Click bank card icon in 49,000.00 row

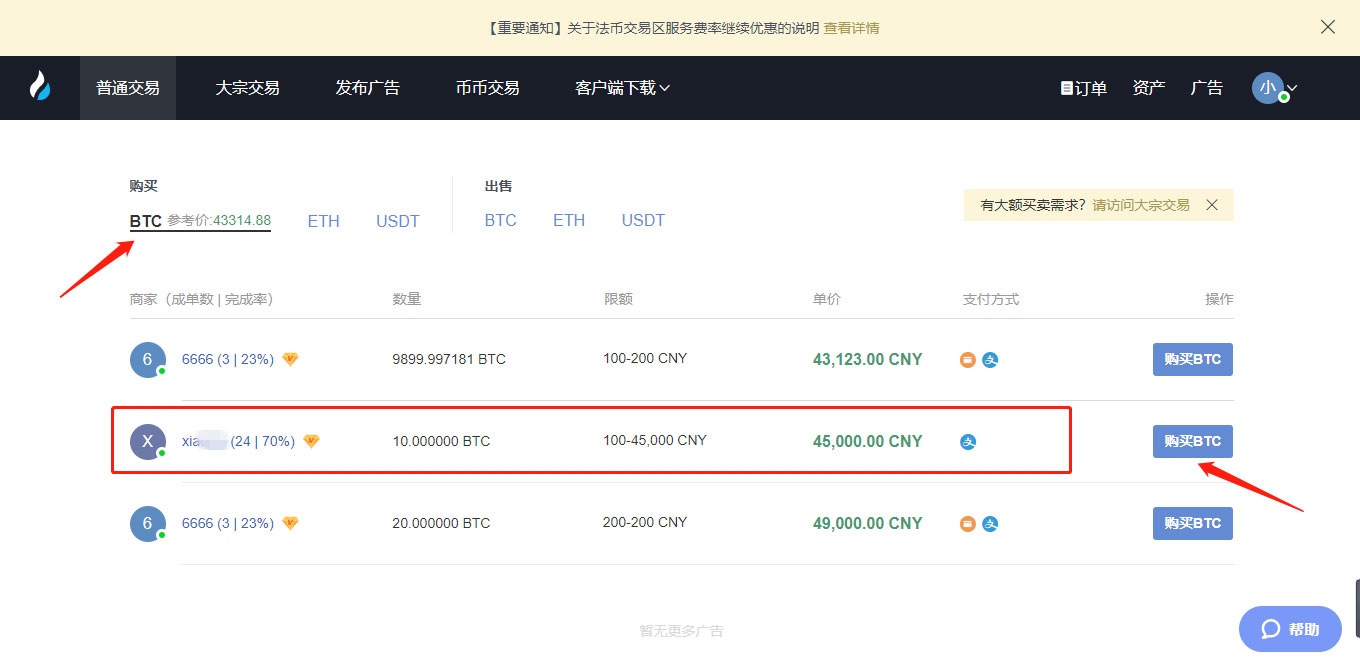tap(968, 524)
